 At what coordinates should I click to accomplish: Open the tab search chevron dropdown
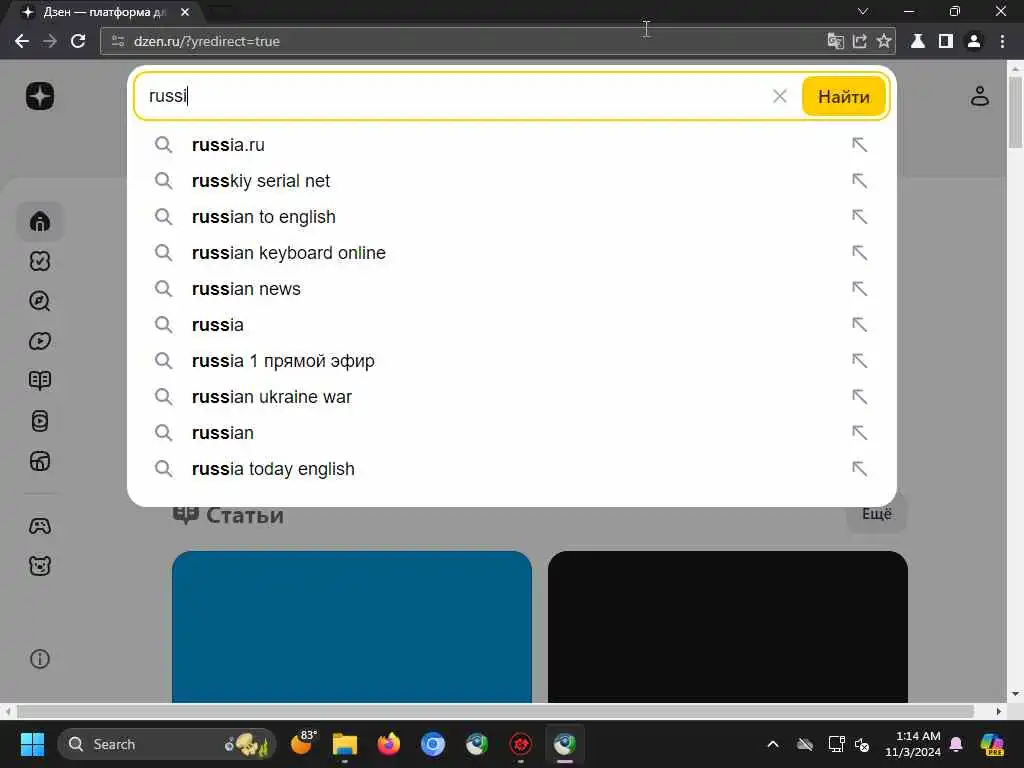[x=863, y=11]
